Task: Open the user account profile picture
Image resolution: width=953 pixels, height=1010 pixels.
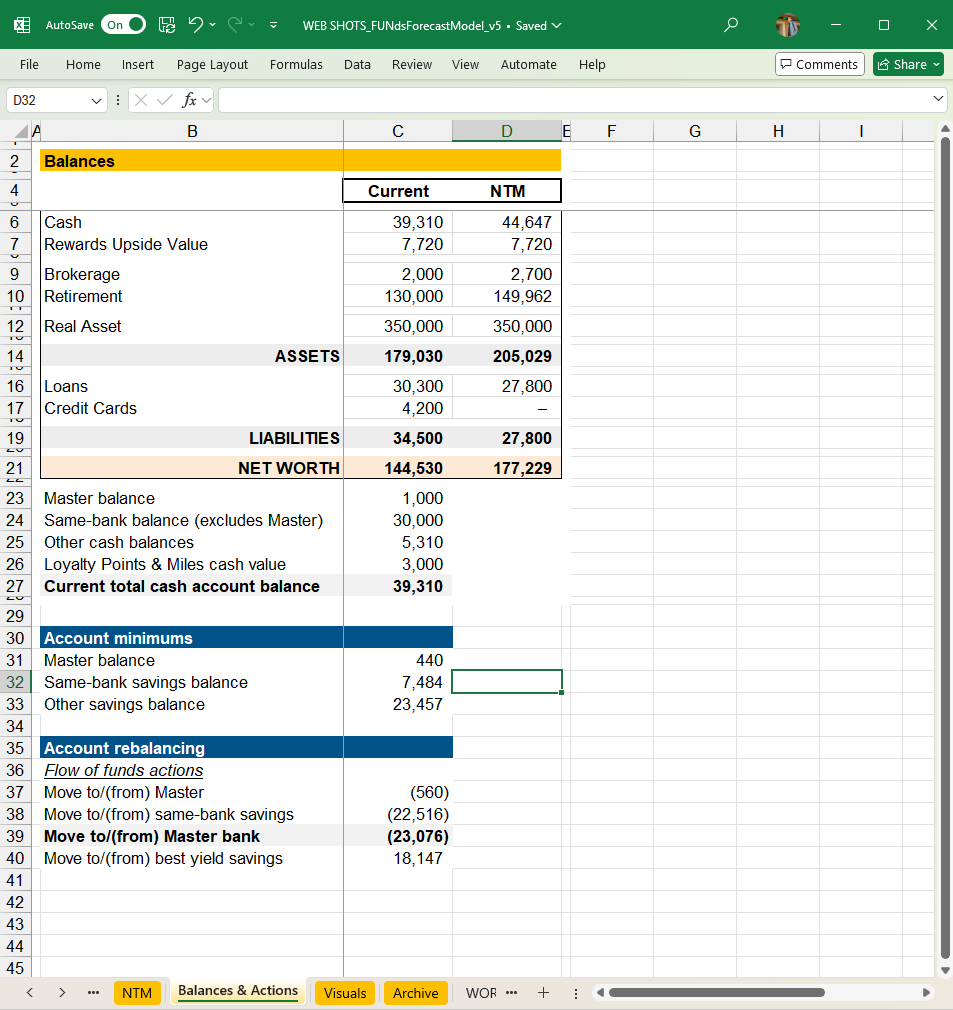Action: pos(788,25)
